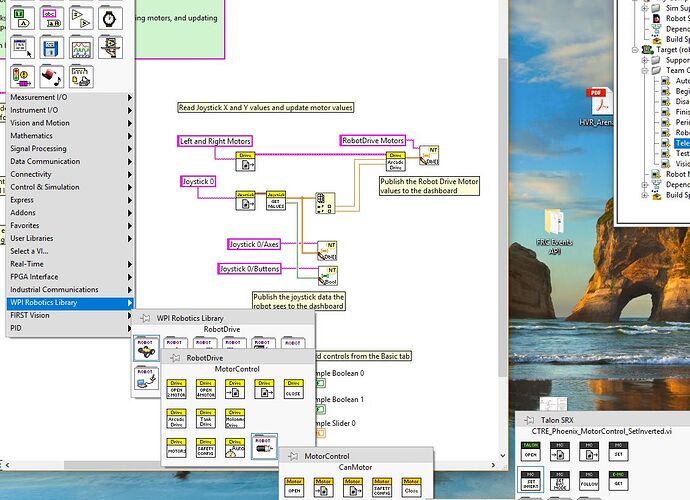Collapse the Target node in project tree
The image size is (690, 500).
pos(635,50)
